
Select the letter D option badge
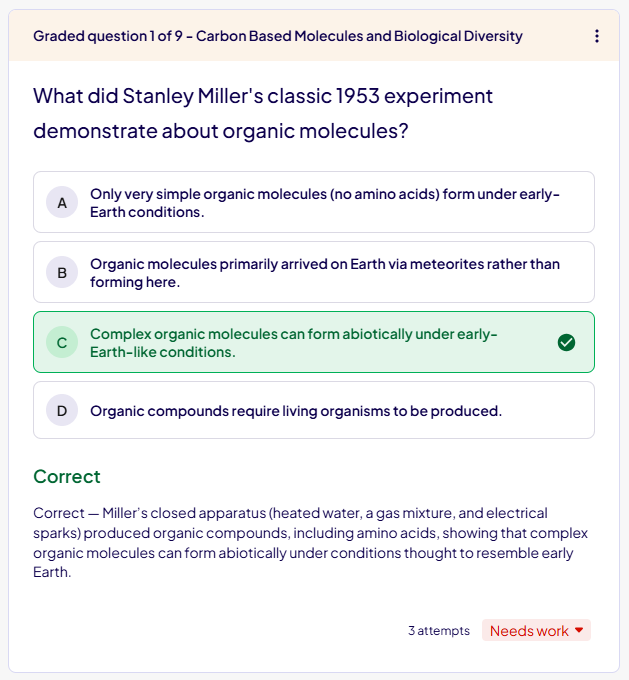pyautogui.click(x=62, y=410)
